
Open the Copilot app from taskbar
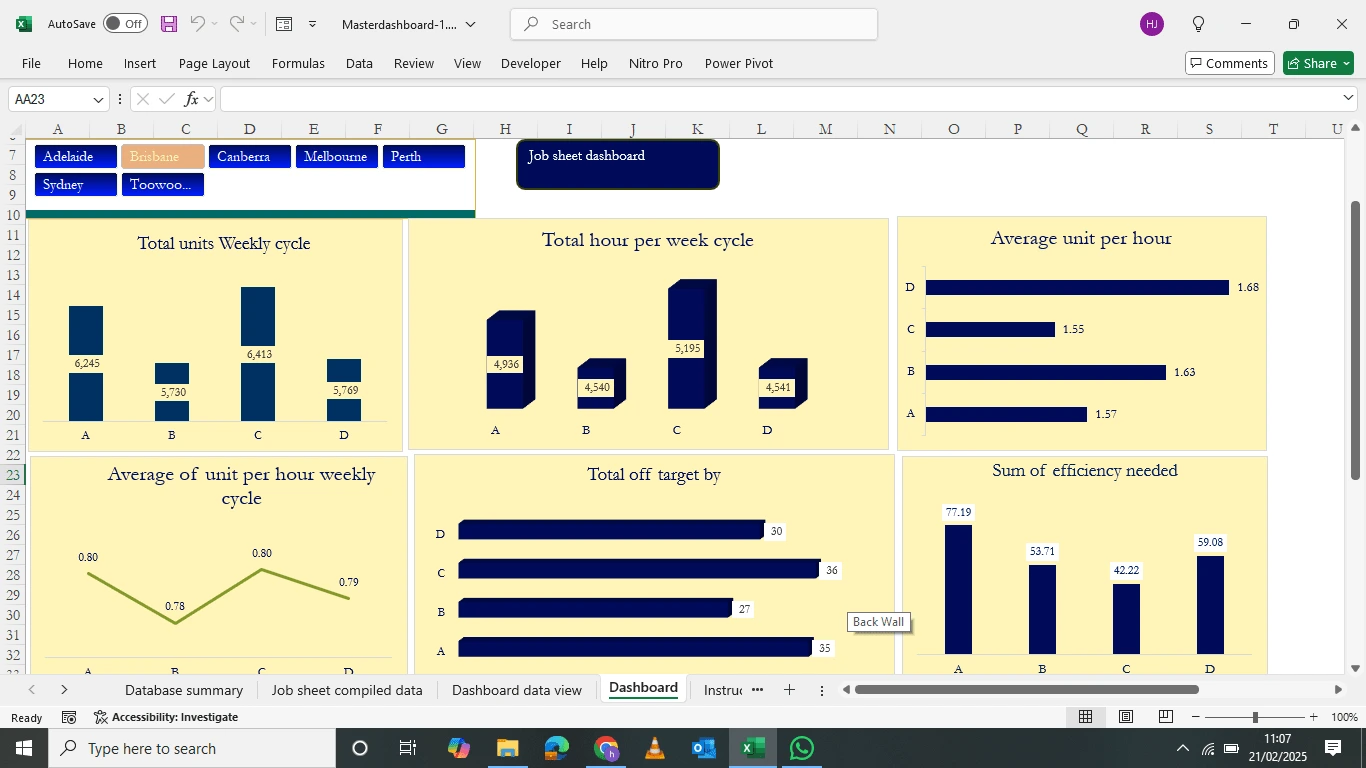[459, 748]
